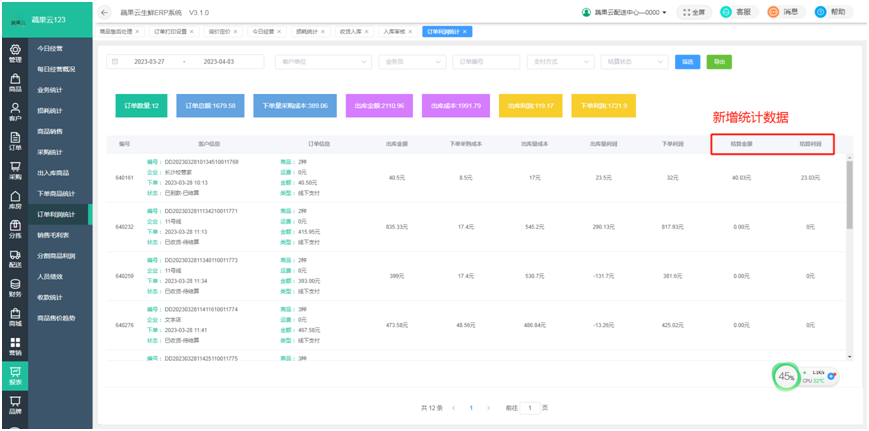869x431 pixels.
Task: Click the blue 筛选 filter button
Action: [x=687, y=62]
